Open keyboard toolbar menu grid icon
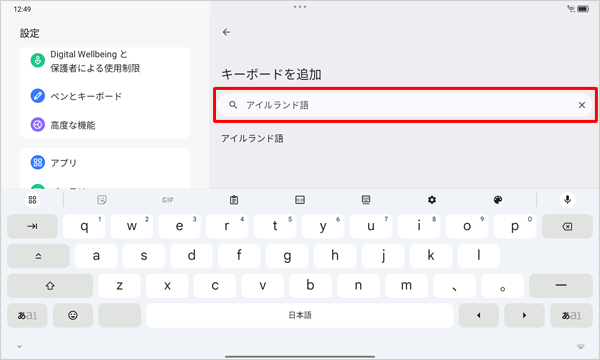 pos(33,200)
